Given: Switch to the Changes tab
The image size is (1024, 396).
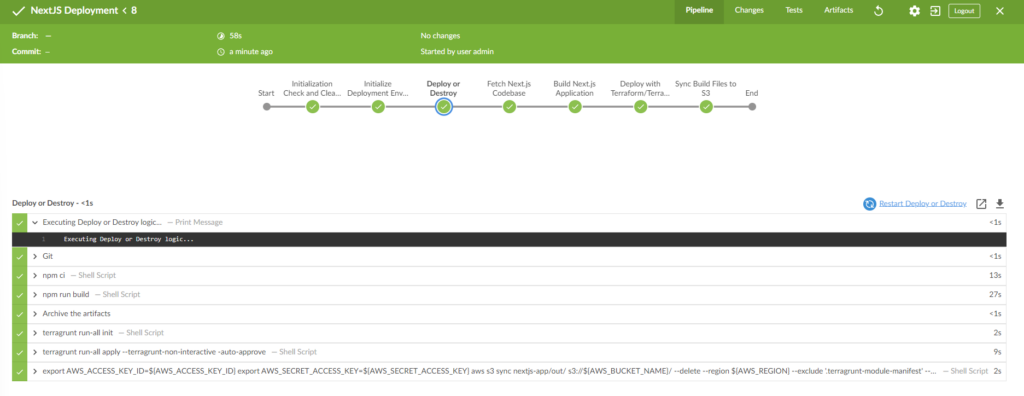Looking at the screenshot, I should (x=749, y=11).
